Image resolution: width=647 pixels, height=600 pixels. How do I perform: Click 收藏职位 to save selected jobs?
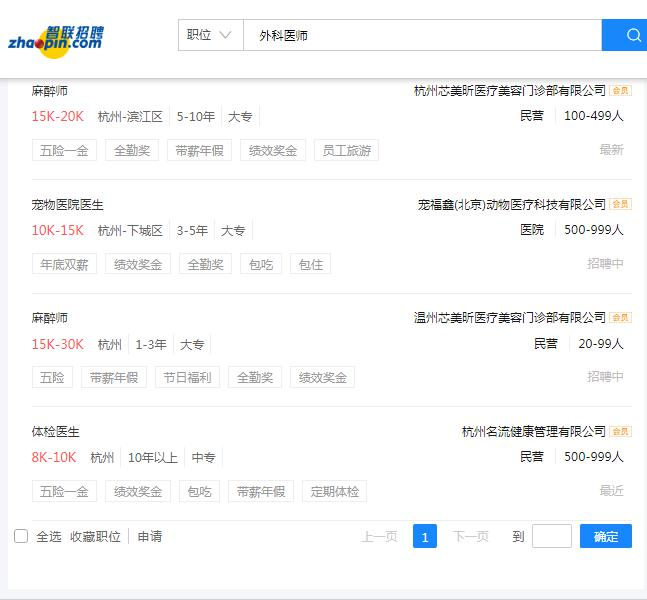(95, 537)
